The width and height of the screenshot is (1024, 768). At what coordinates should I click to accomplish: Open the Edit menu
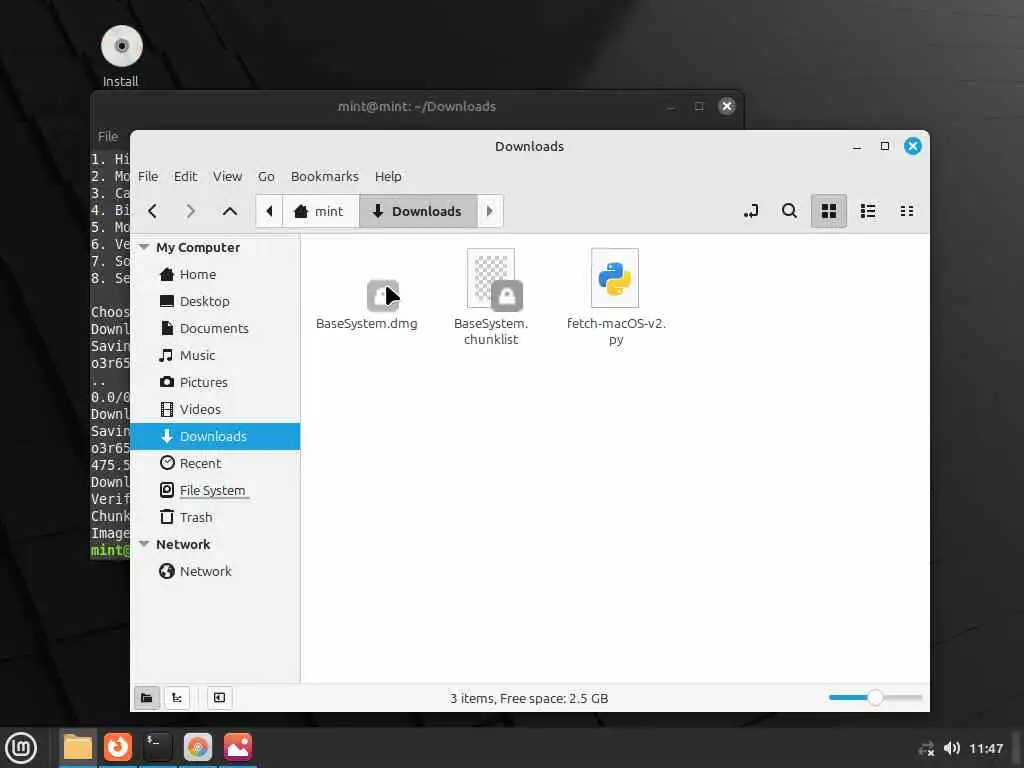point(185,176)
